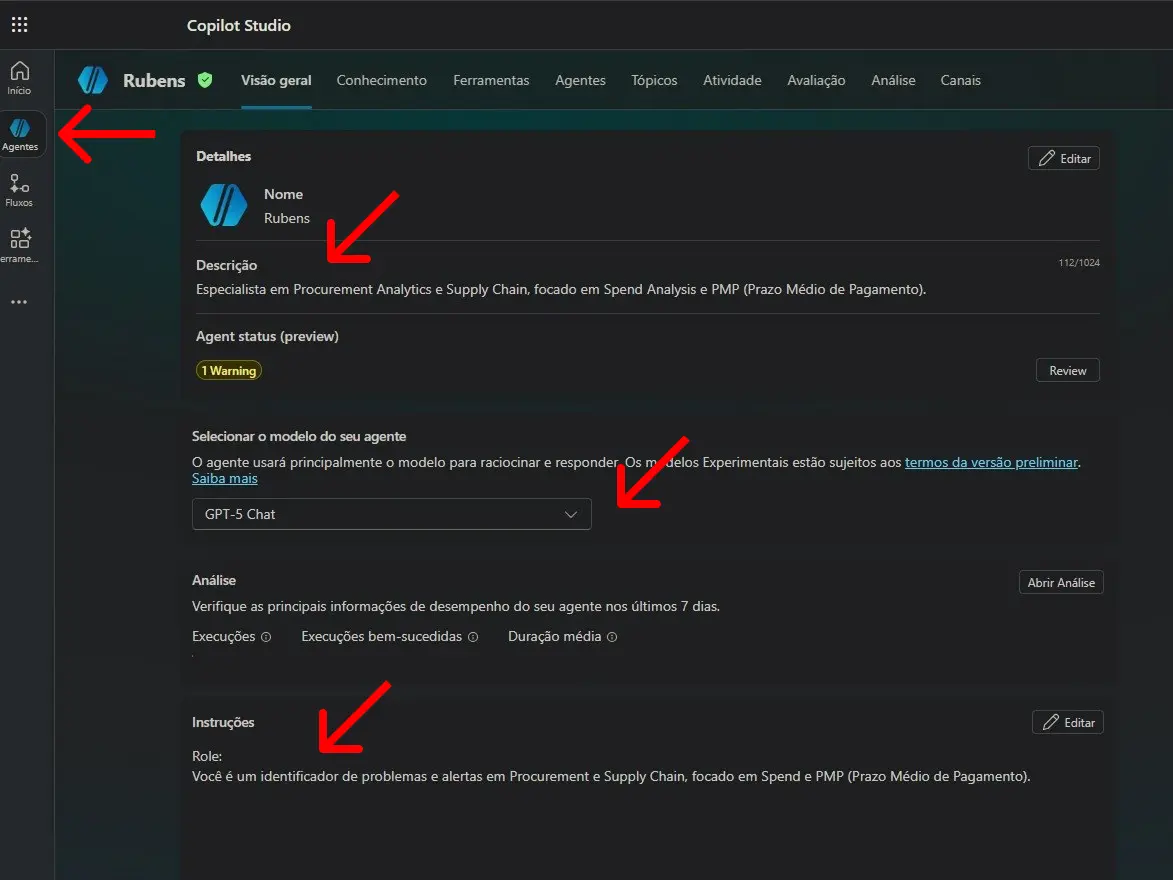The image size is (1173, 880).
Task: Open Ferramentas icon in left sidebar
Action: [19, 245]
